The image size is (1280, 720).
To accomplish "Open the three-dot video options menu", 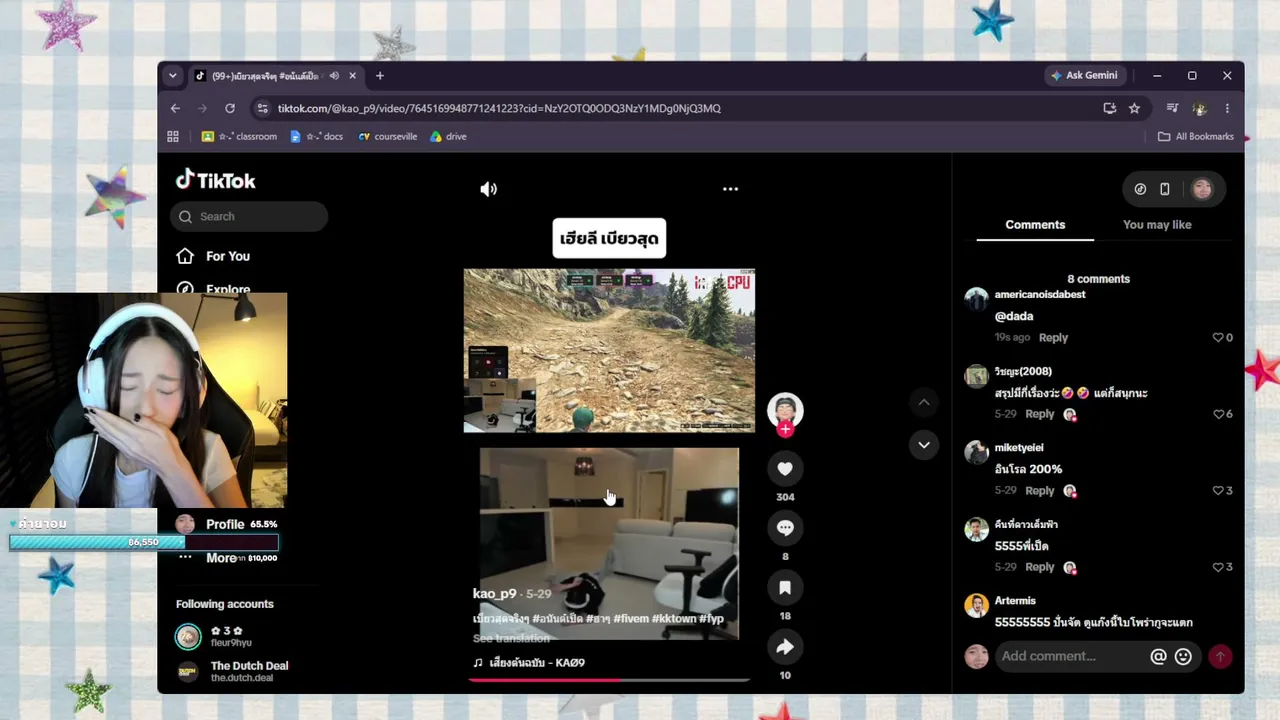I will (x=730, y=189).
